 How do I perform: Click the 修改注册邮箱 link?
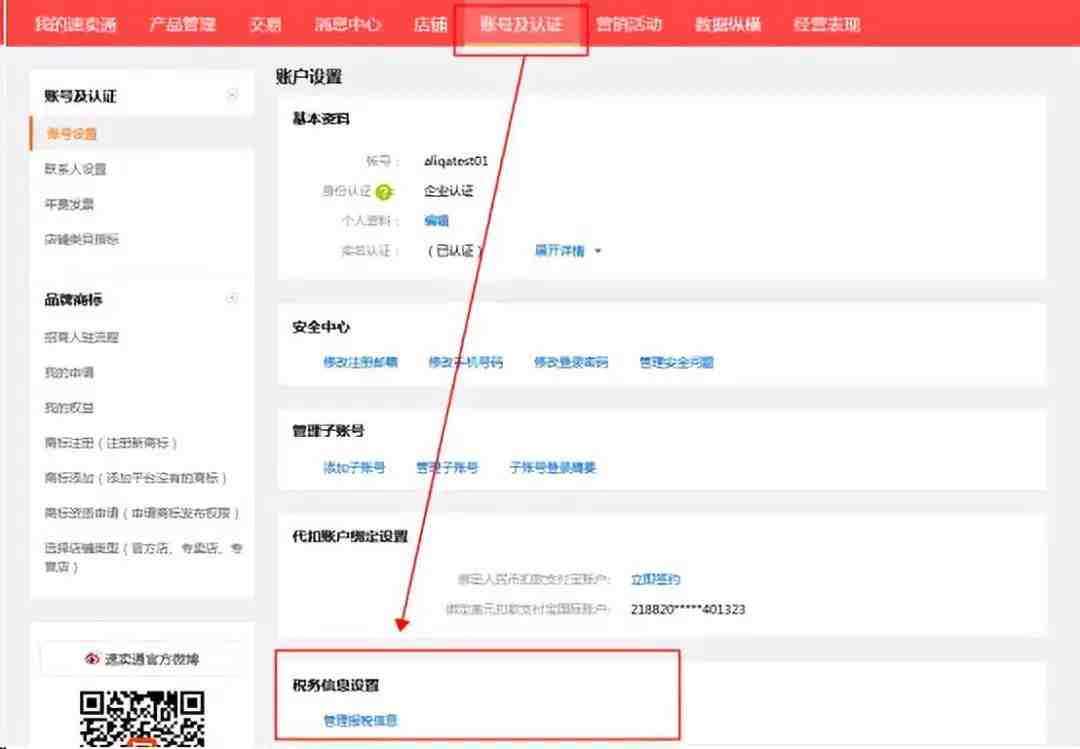360,362
